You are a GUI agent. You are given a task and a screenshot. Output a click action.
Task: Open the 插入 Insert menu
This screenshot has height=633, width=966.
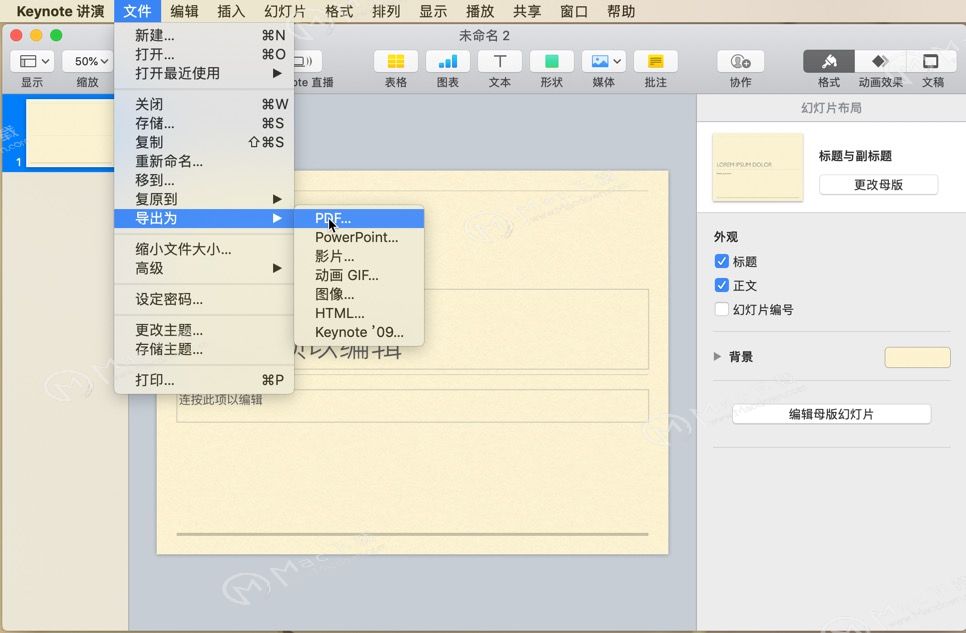pos(231,11)
